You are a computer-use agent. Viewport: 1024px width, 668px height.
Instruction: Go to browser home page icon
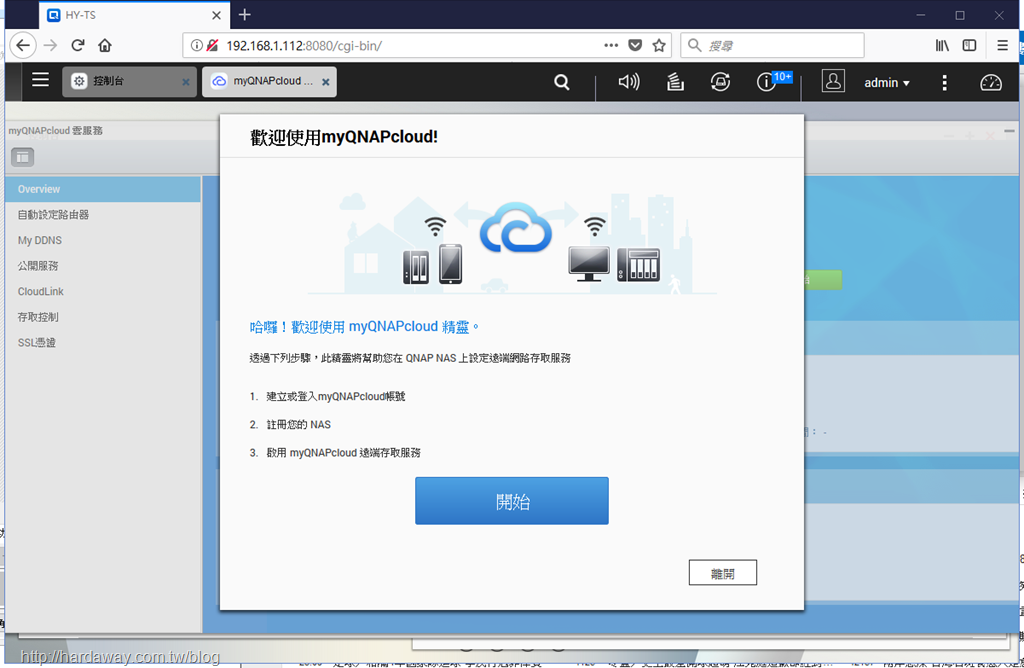tap(104, 45)
